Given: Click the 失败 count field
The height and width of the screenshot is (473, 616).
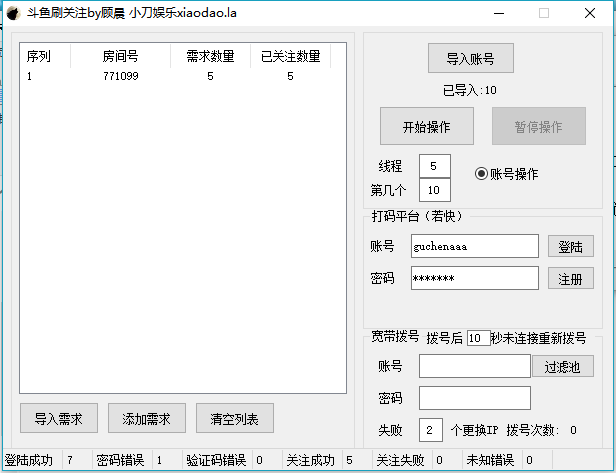Looking at the screenshot, I should click(430, 430).
